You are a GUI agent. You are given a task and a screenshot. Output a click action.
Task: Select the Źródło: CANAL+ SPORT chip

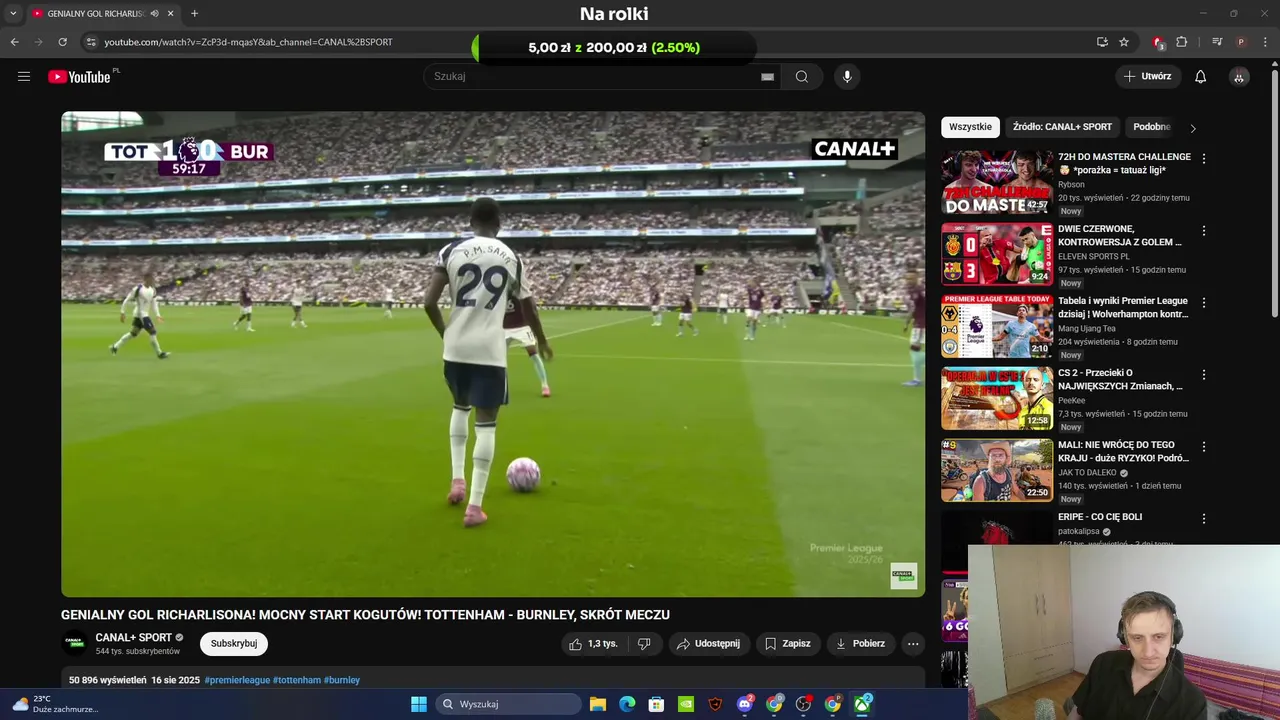(1062, 127)
